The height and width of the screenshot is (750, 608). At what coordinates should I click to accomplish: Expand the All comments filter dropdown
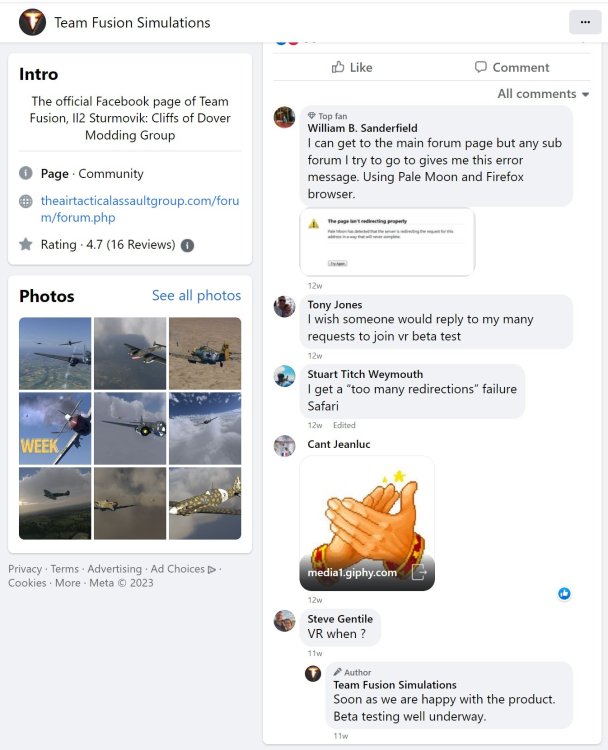pos(543,94)
